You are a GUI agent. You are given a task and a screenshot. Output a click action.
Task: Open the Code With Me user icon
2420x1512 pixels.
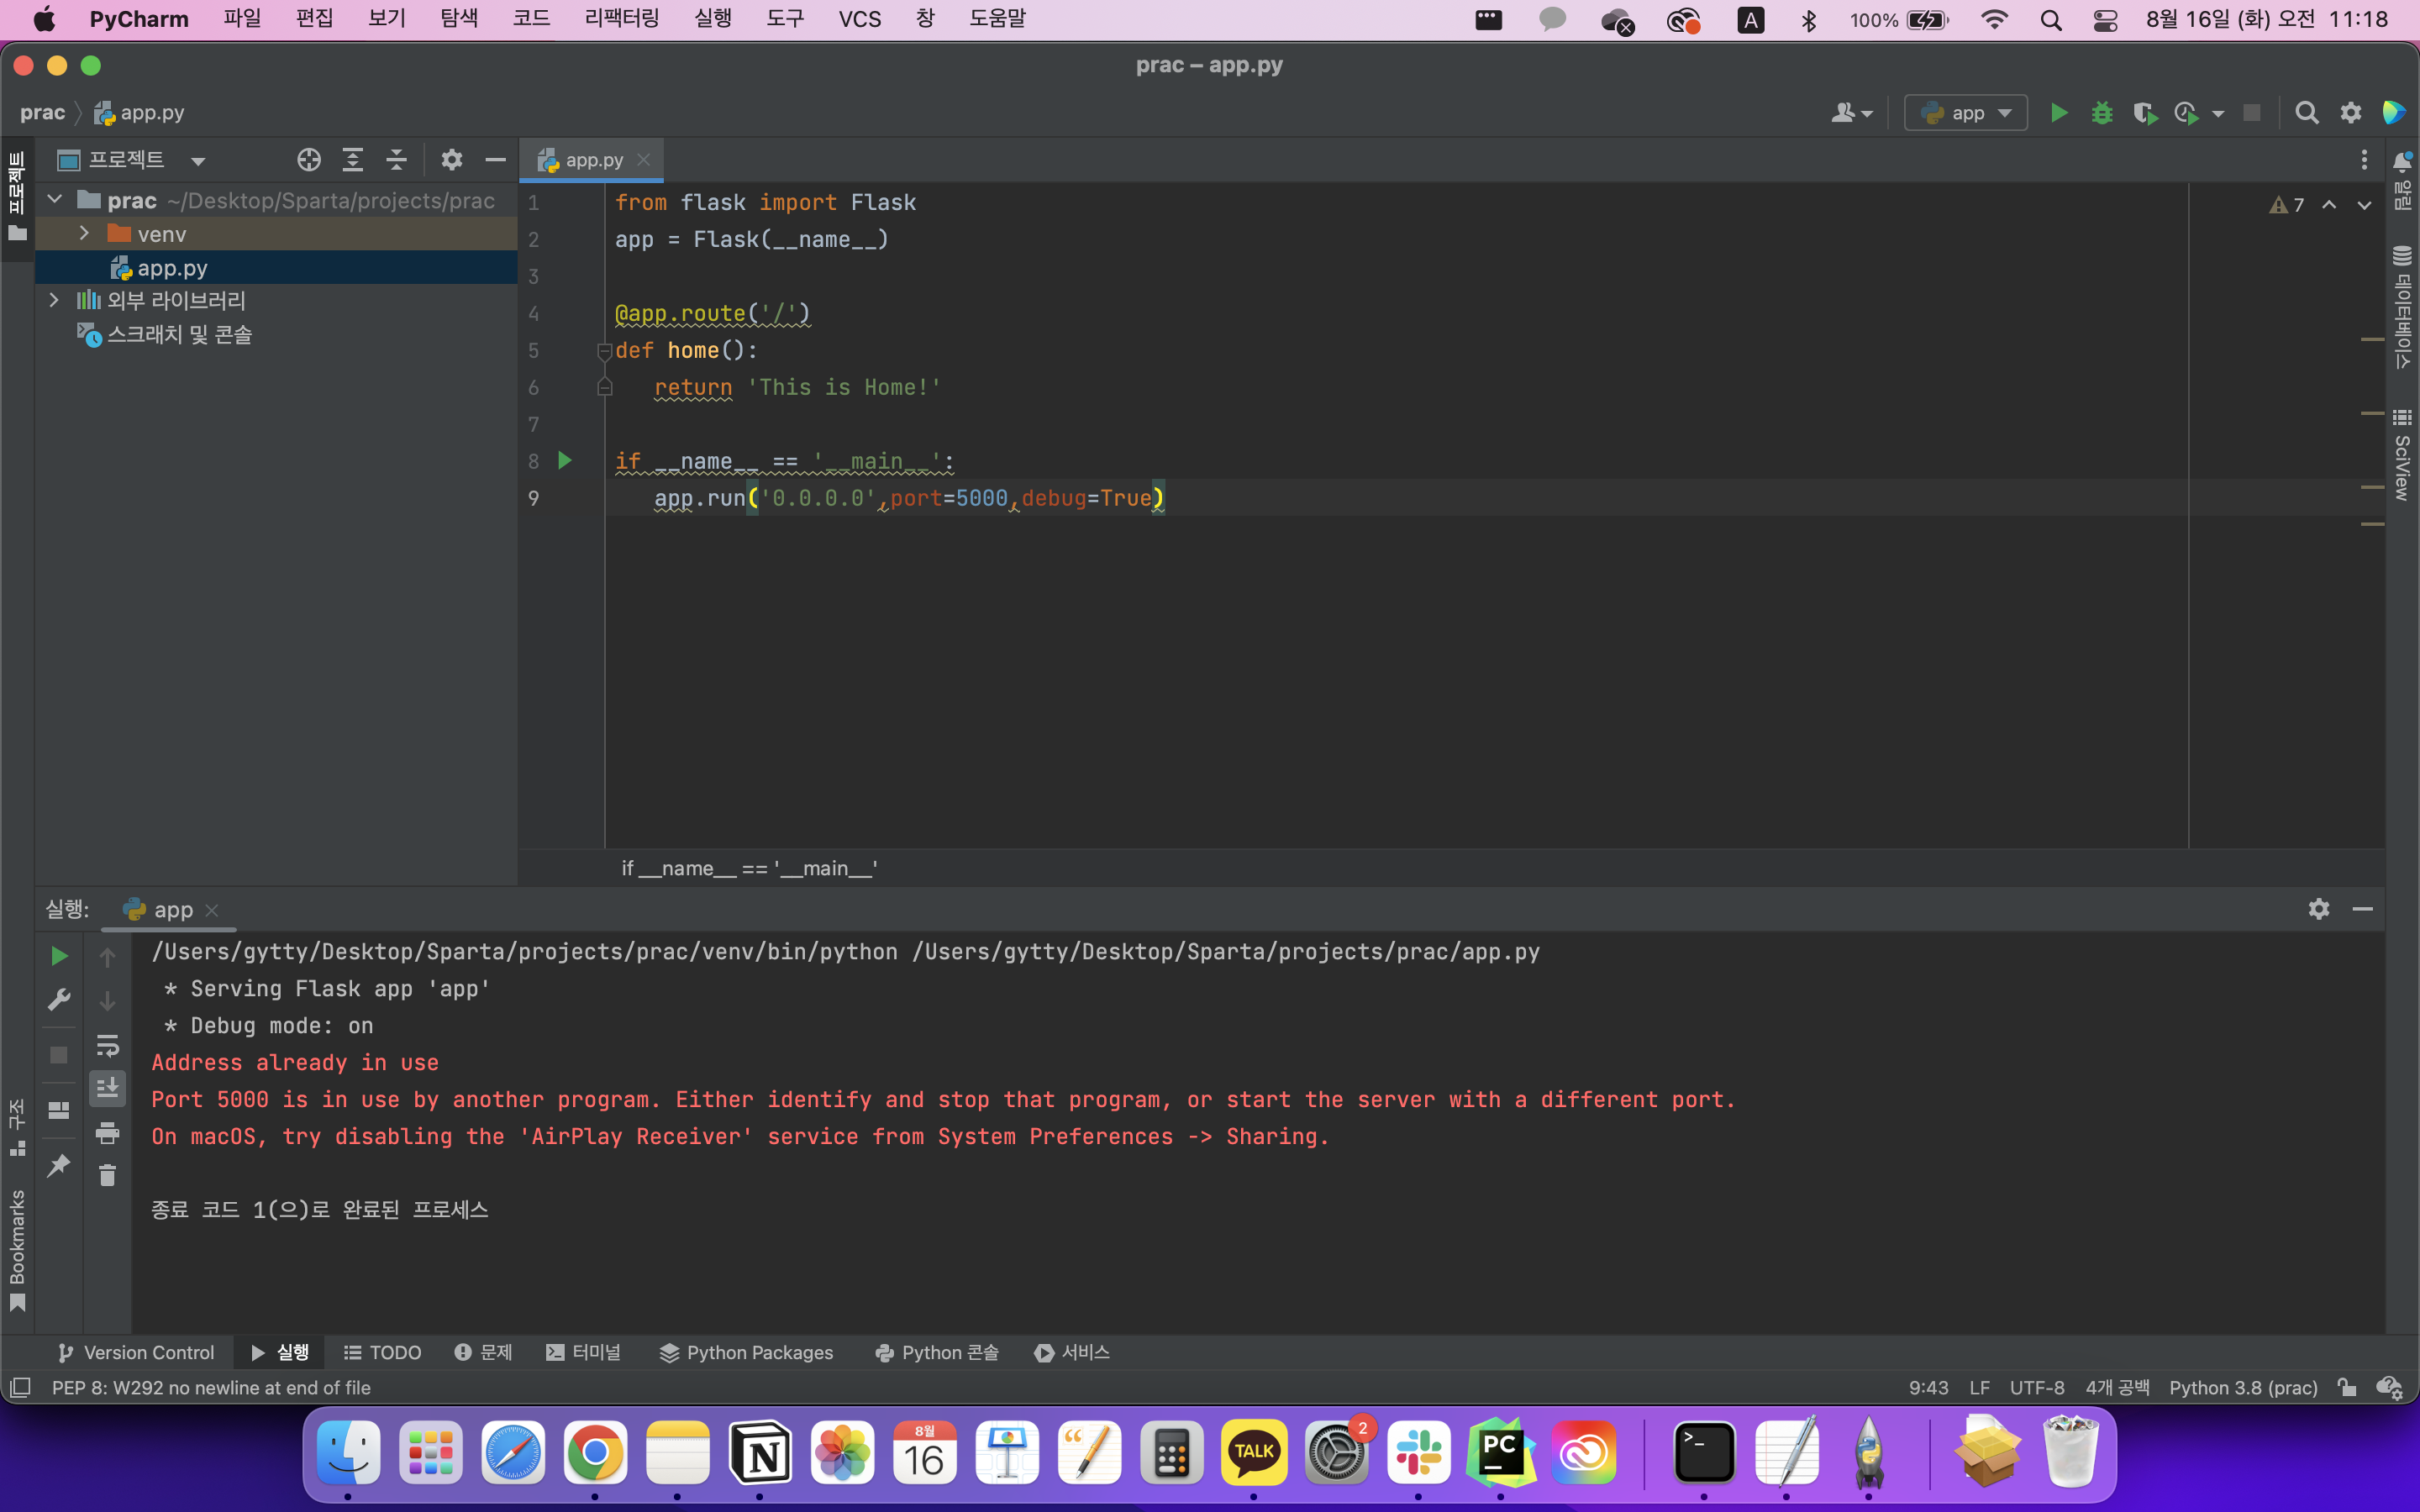pos(1851,113)
